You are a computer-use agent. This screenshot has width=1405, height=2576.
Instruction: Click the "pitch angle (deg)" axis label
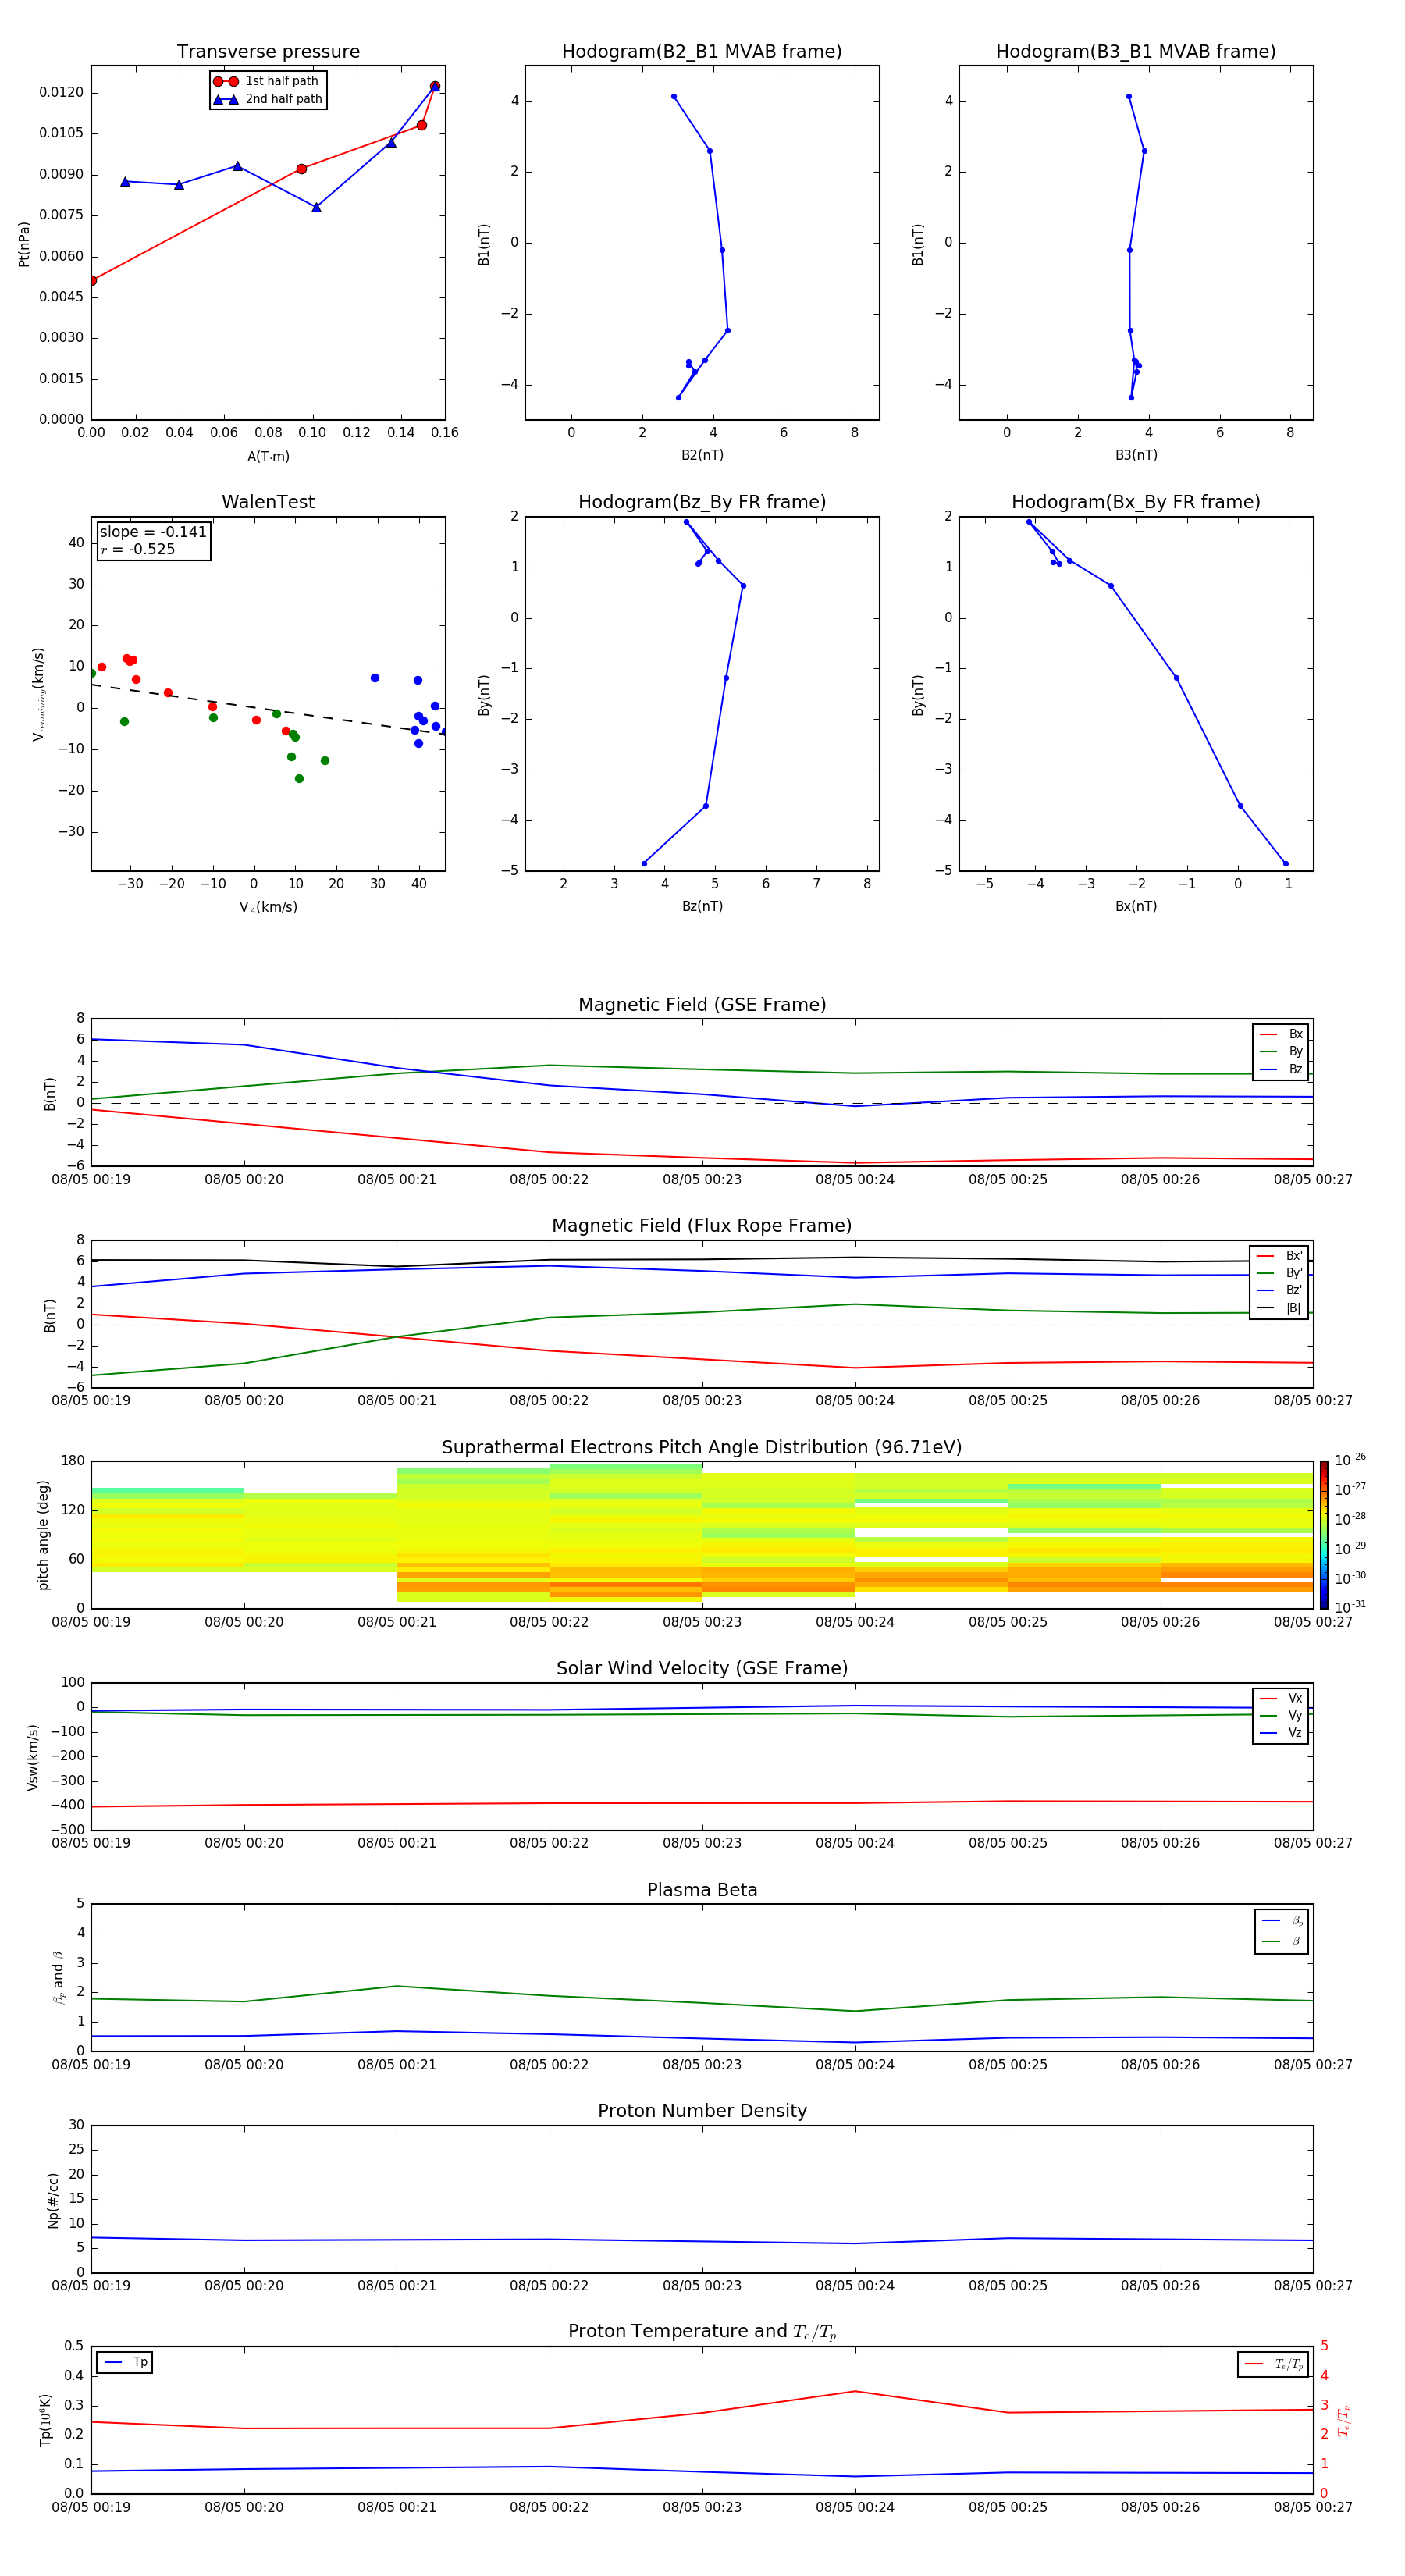(x=43, y=1535)
